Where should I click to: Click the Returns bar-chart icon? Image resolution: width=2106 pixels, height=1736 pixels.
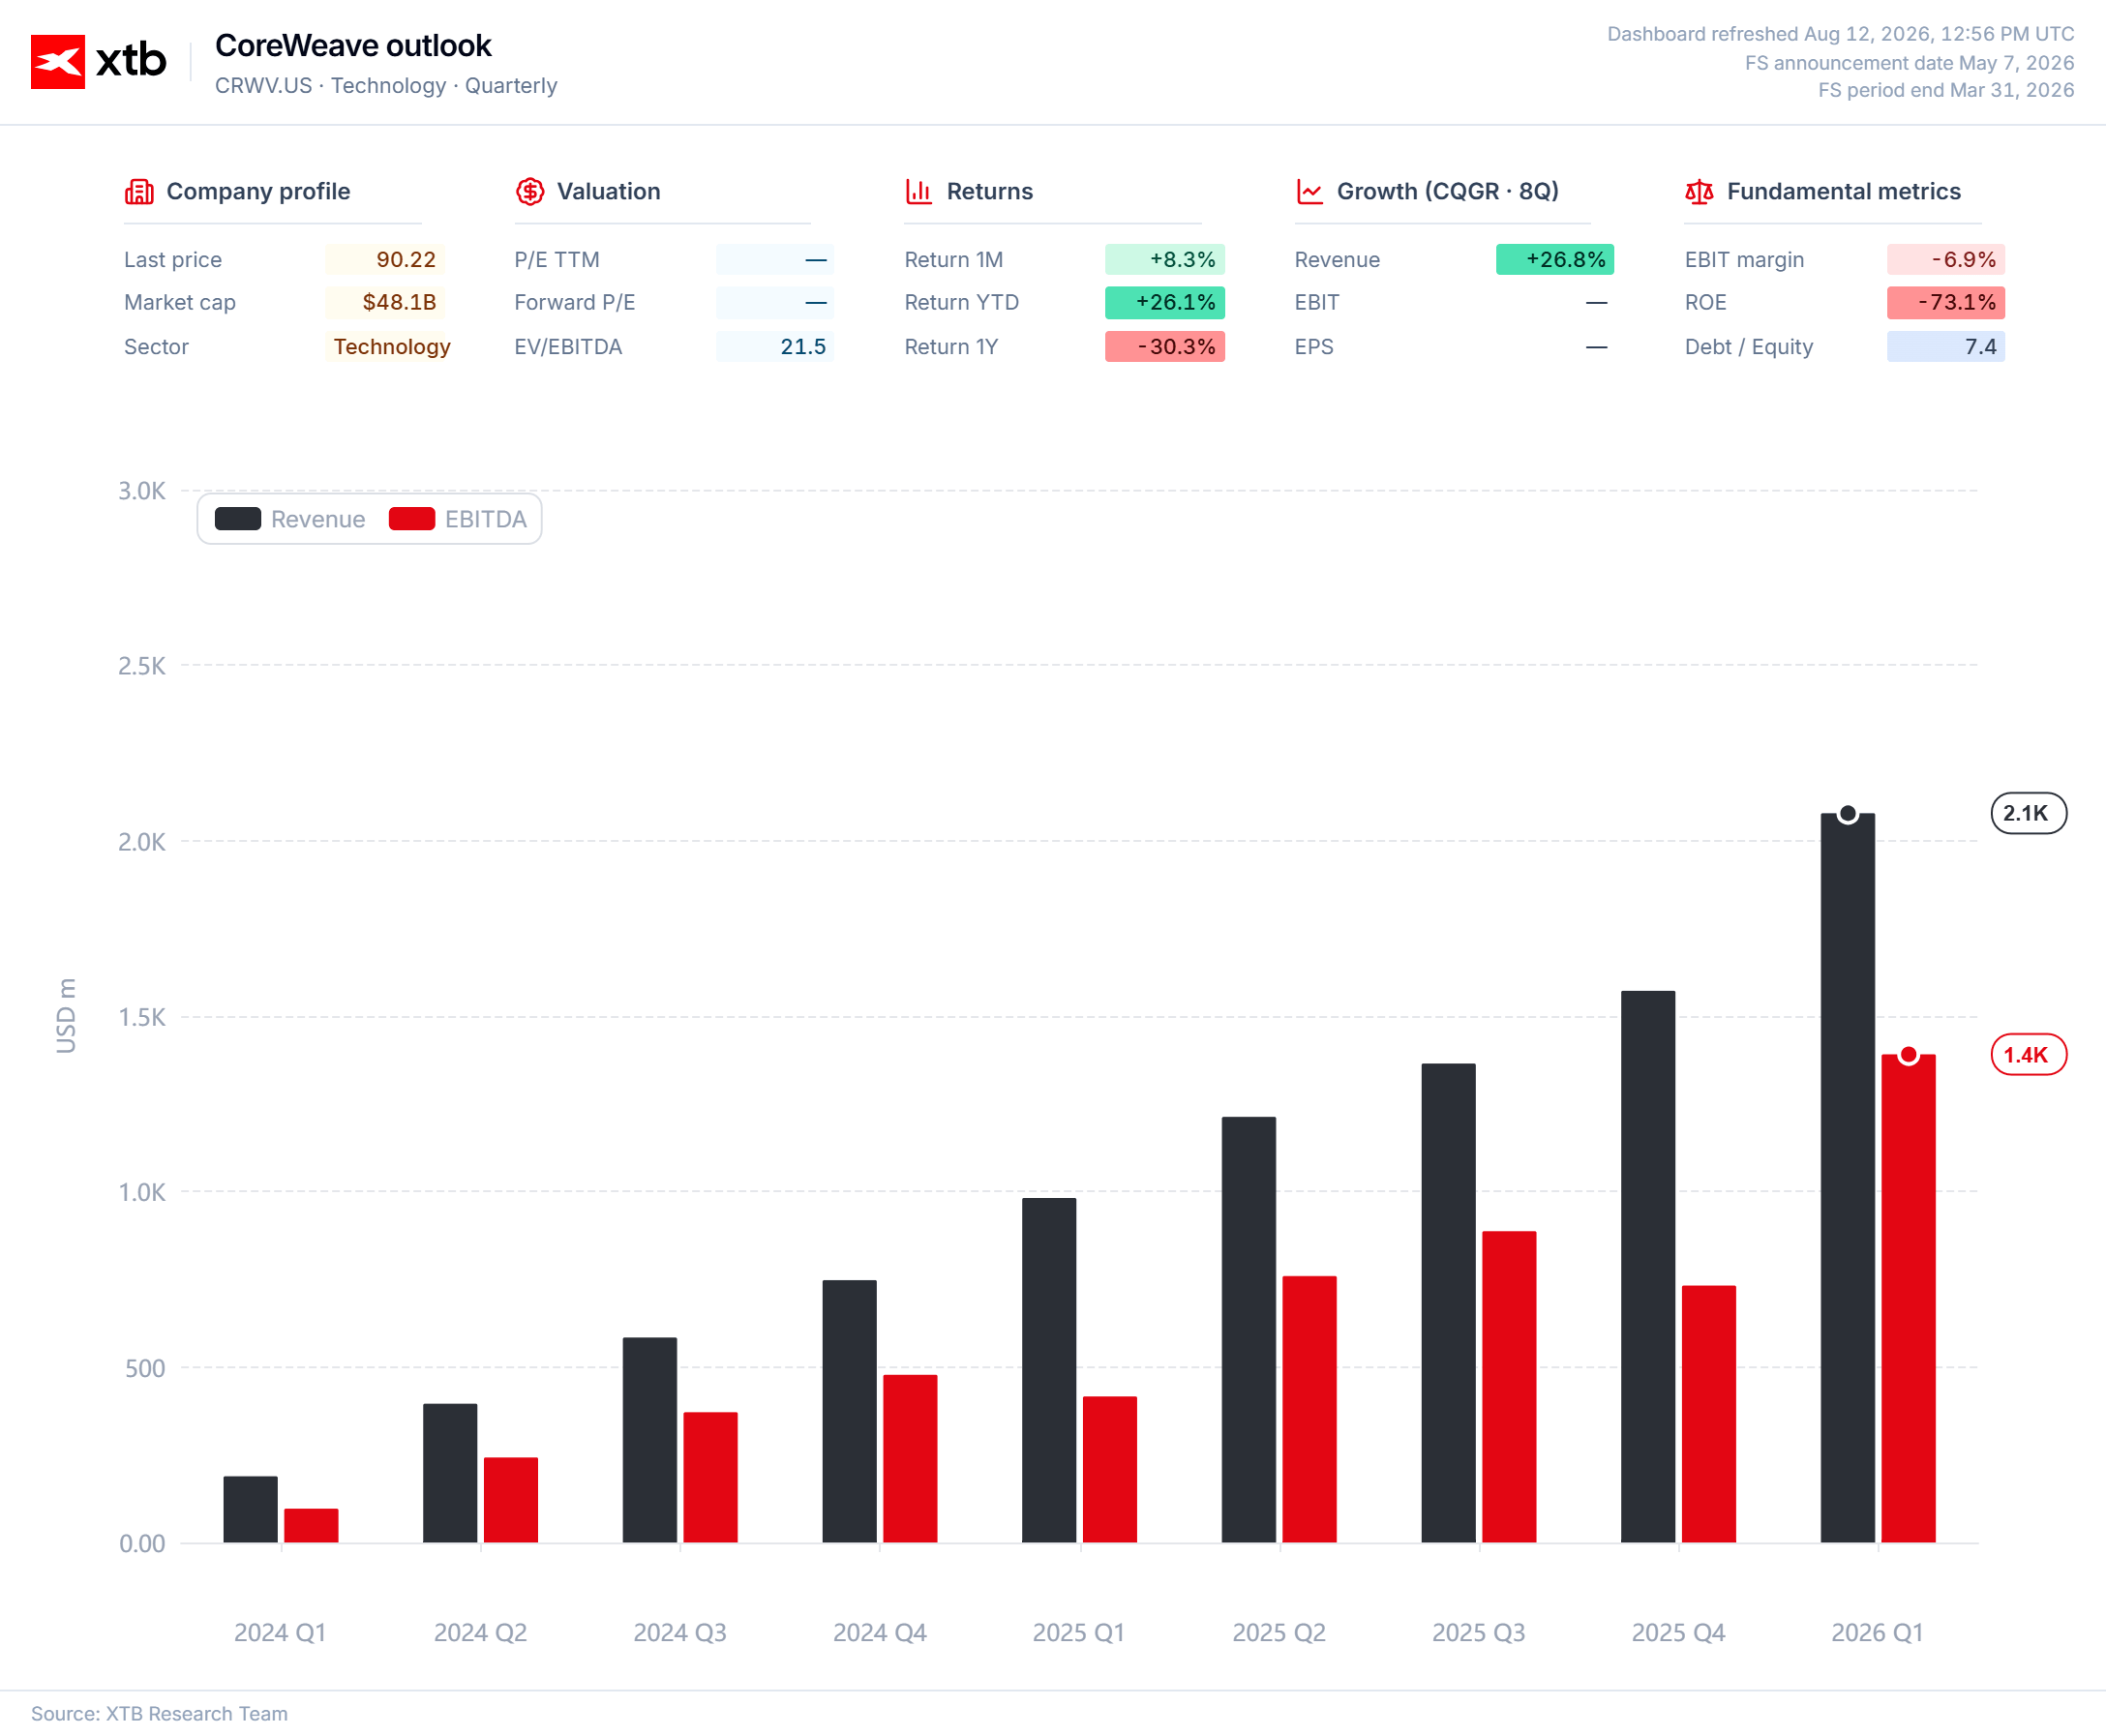click(x=919, y=191)
